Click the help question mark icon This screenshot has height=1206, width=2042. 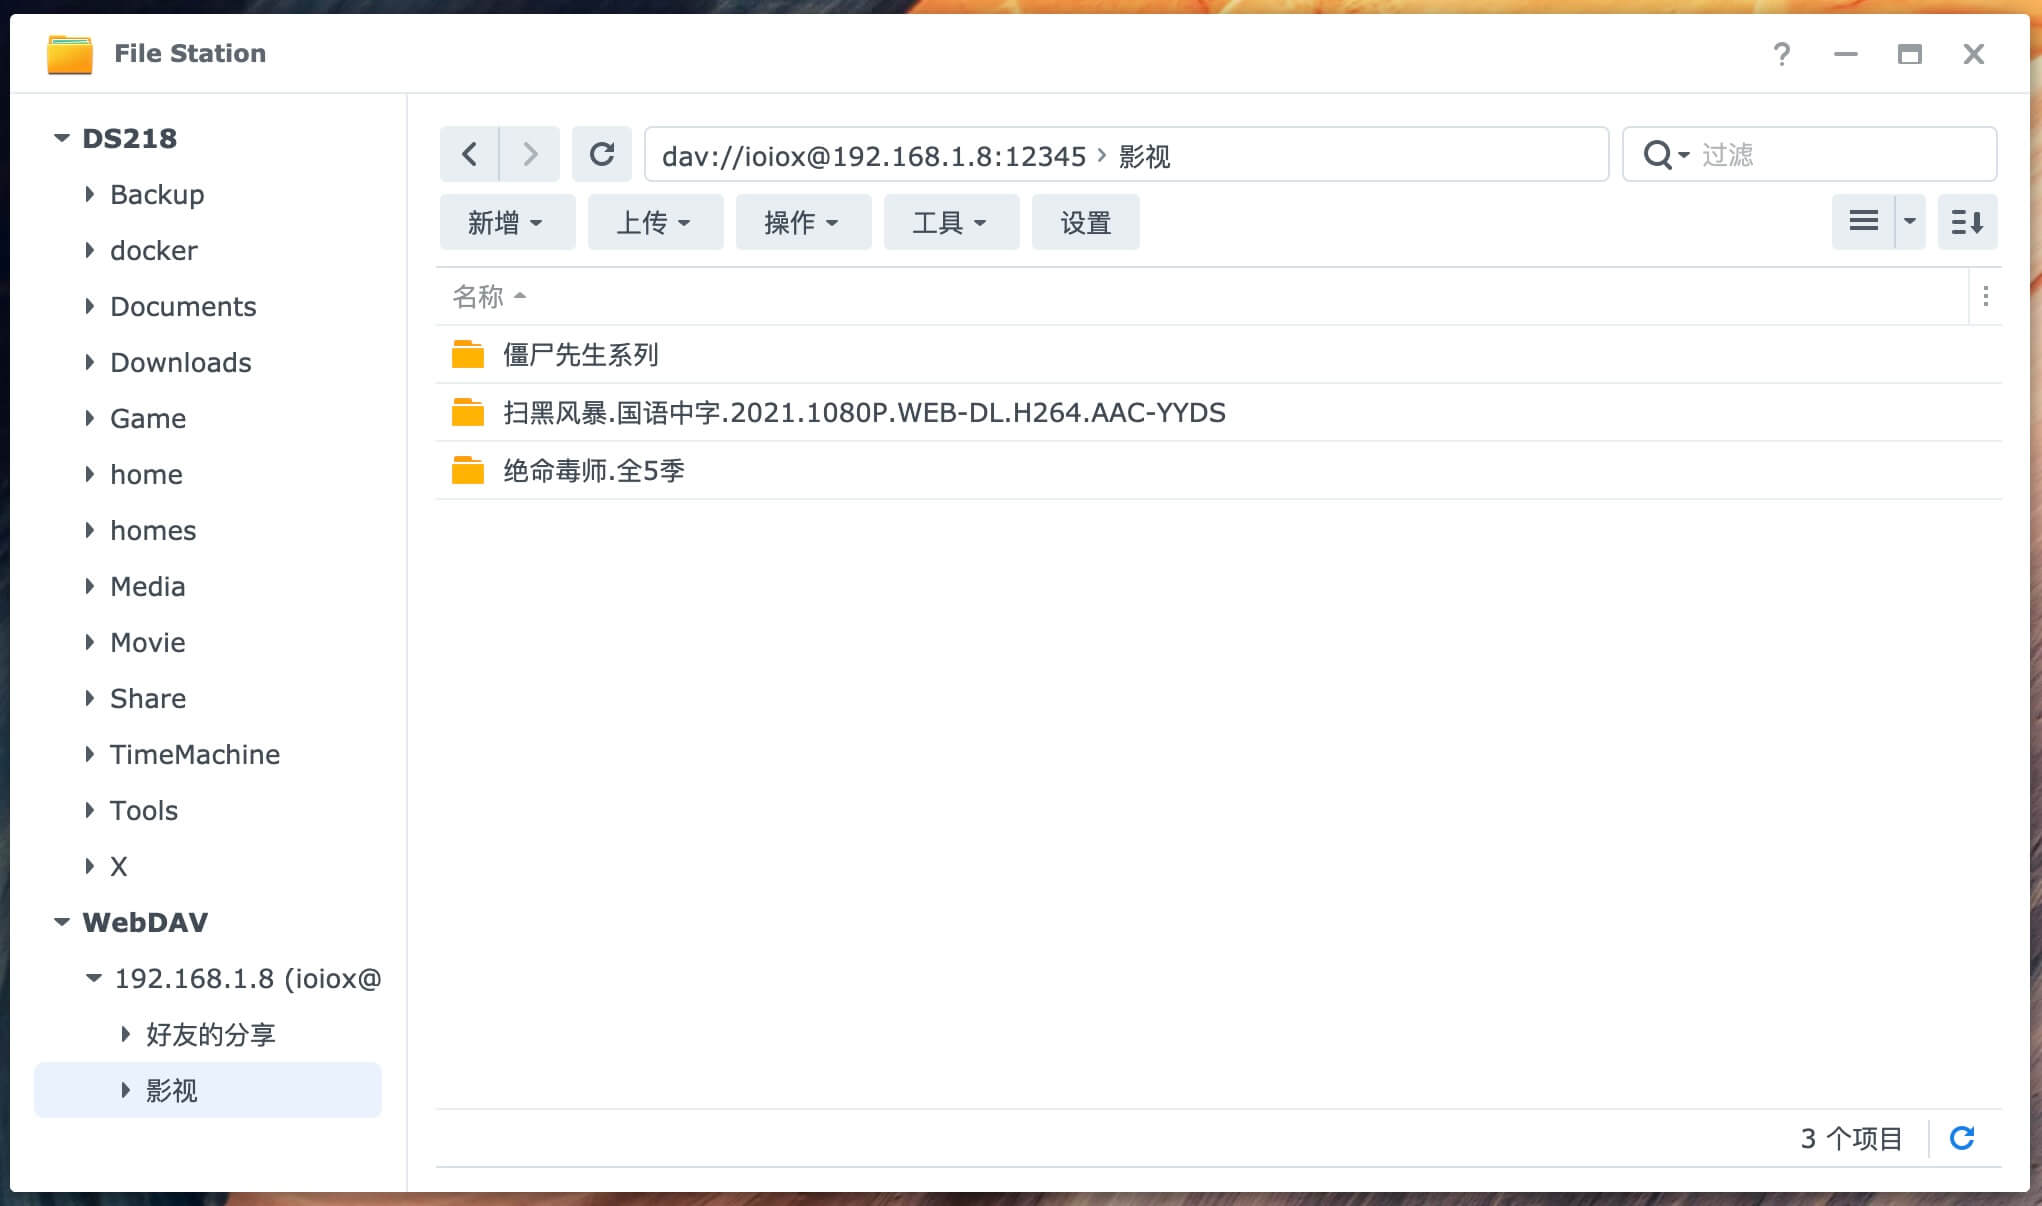[1781, 54]
